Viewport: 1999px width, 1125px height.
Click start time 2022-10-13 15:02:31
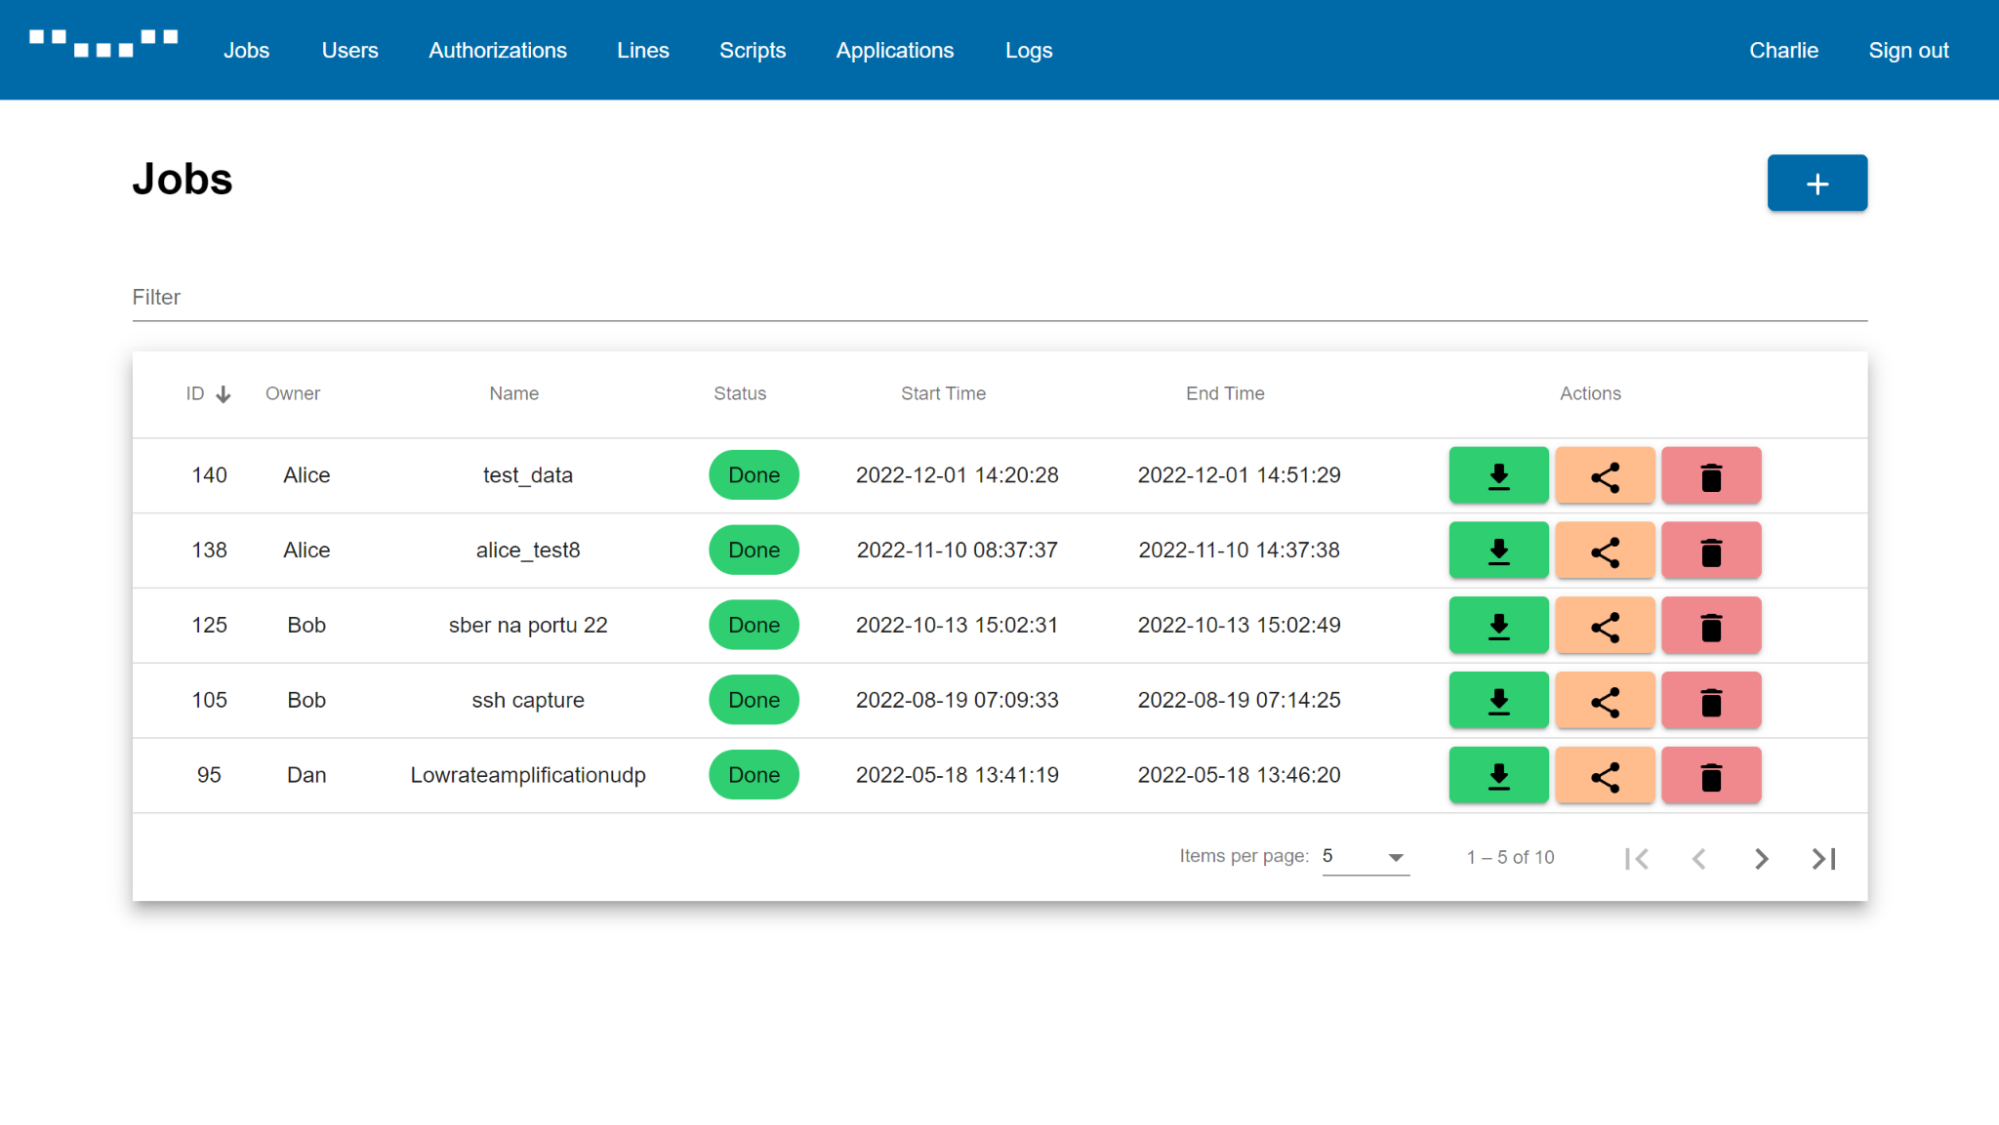[x=956, y=625]
